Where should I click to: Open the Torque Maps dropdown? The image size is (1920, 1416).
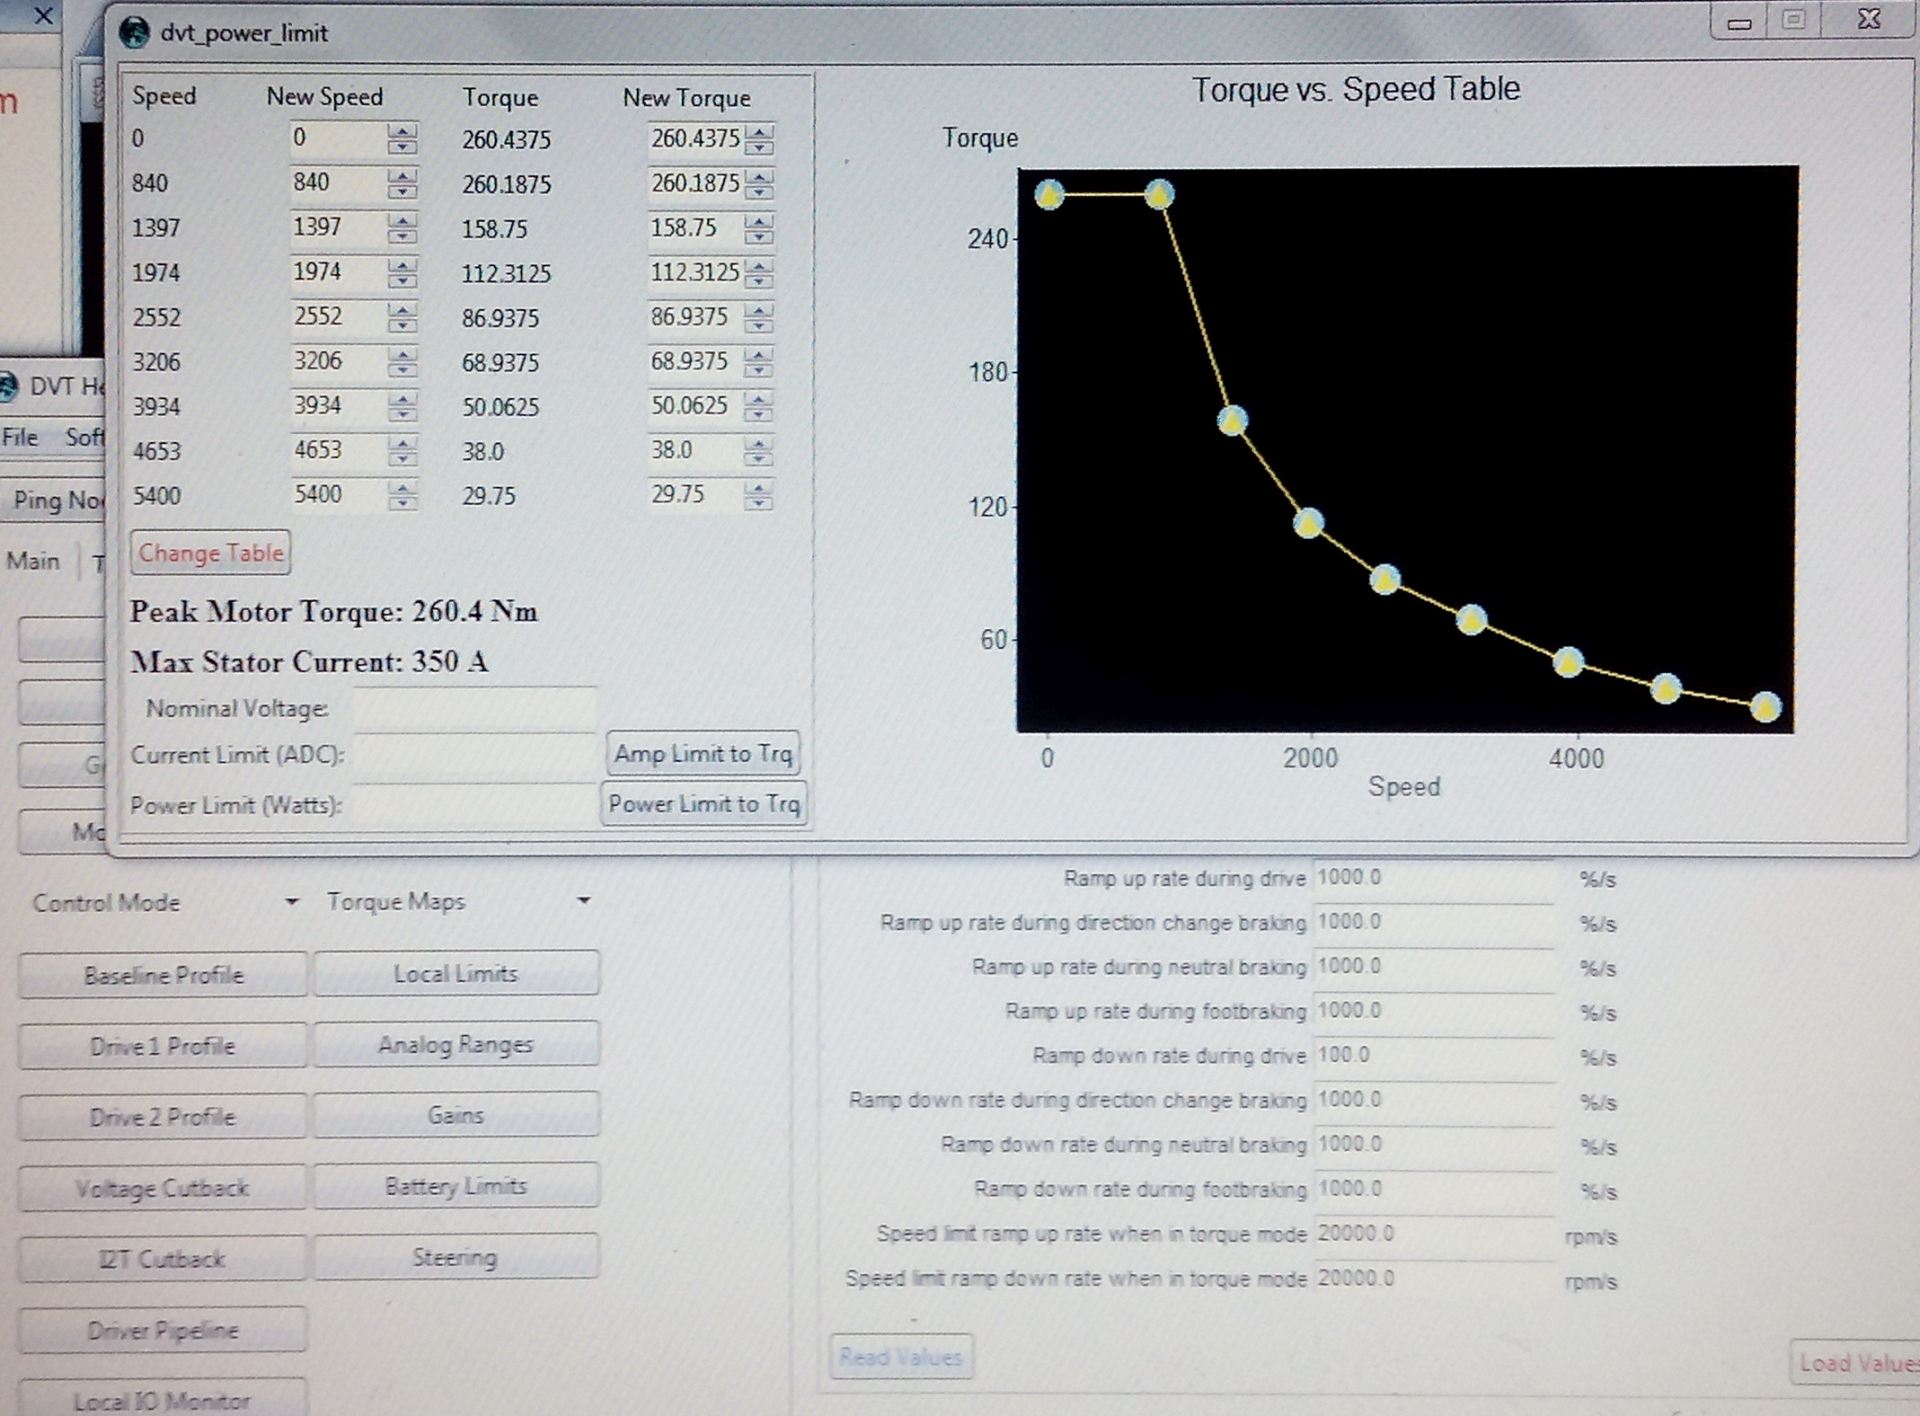pos(458,901)
